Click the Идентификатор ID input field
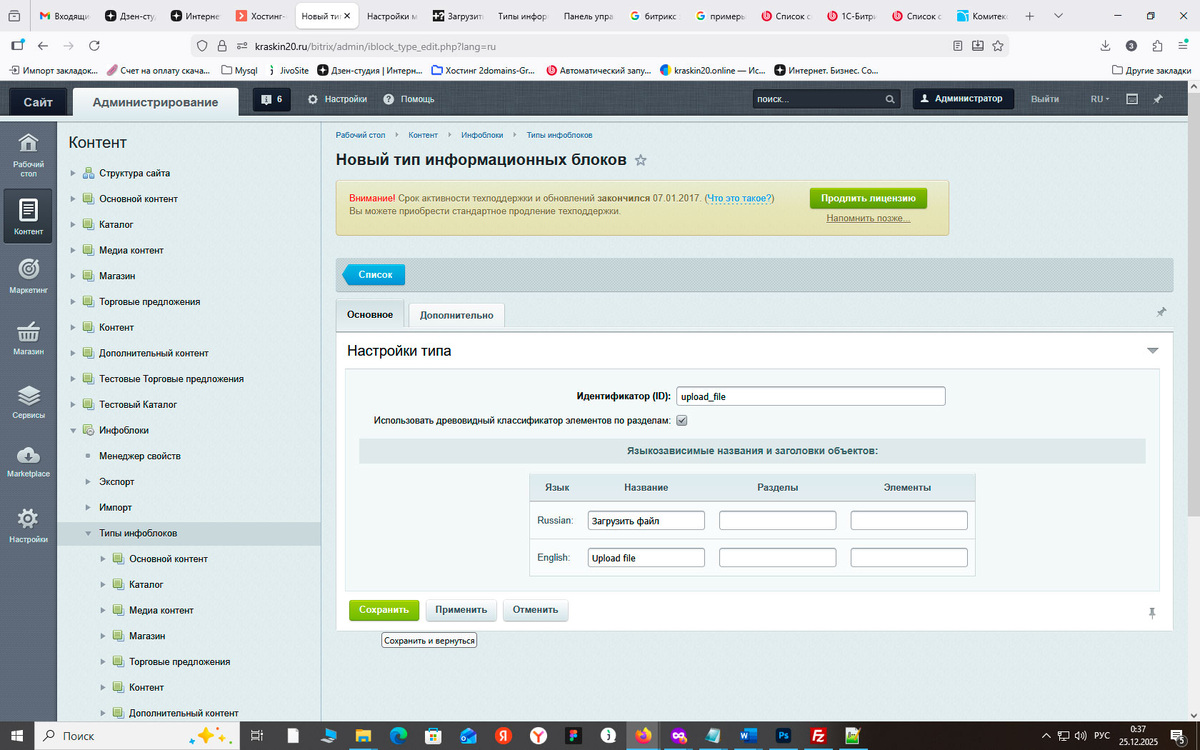The width and height of the screenshot is (1200, 750). (x=810, y=395)
